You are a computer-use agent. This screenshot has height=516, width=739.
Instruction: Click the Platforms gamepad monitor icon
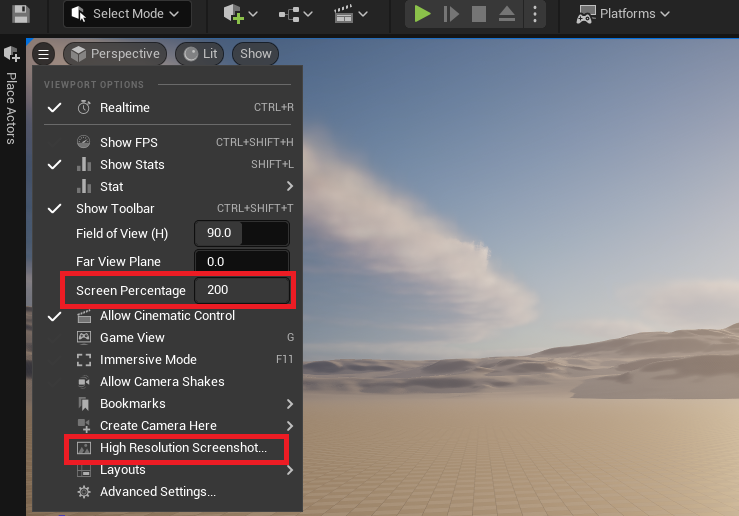(586, 14)
